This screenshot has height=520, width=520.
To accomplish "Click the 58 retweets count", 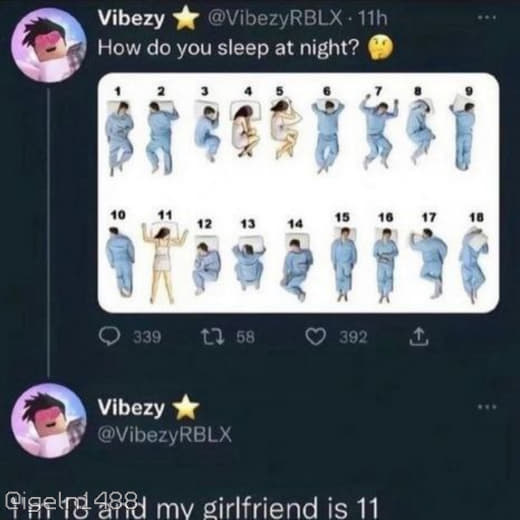I will [246, 337].
